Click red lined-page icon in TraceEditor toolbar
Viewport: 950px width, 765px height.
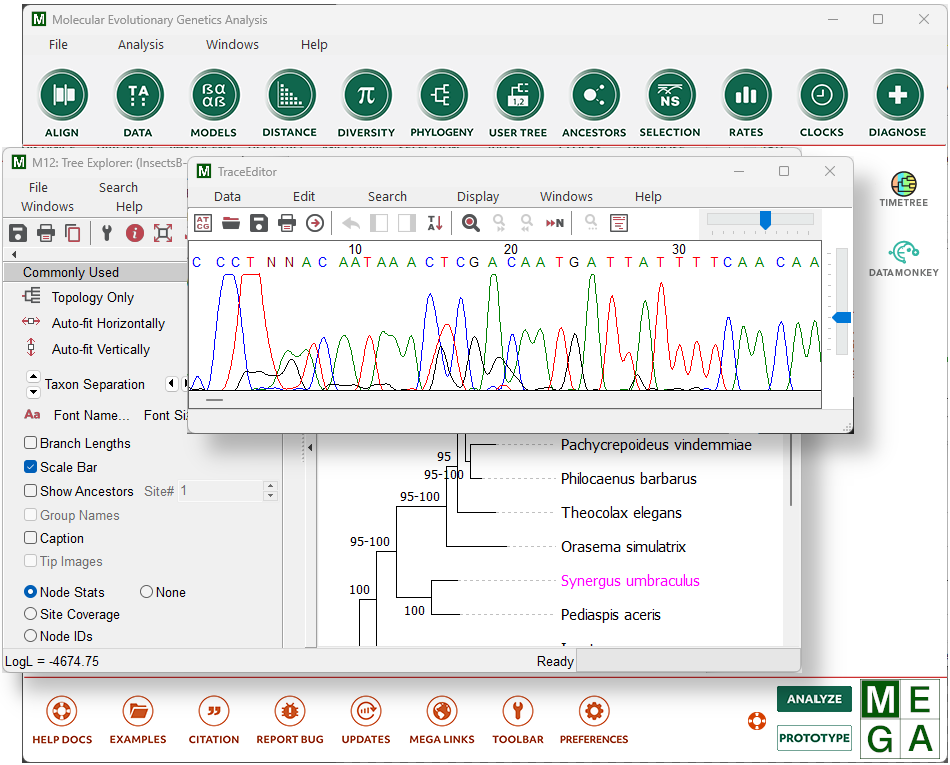(x=619, y=223)
